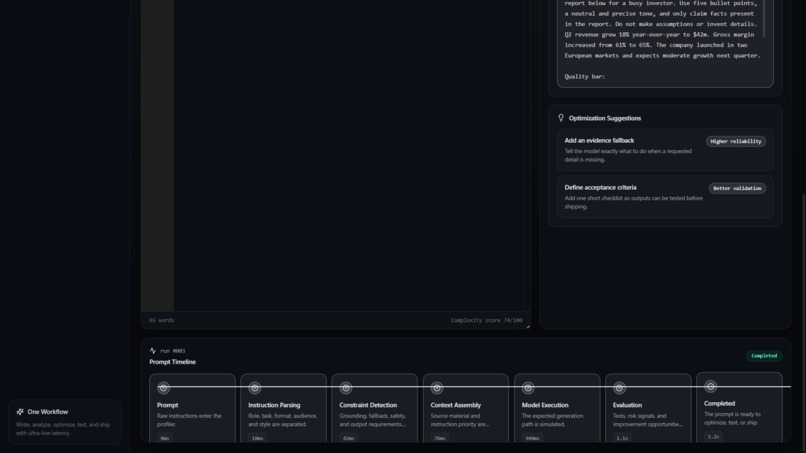The width and height of the screenshot is (806, 453).
Task: Click the 18ms duration chip on Instruction Parsing
Action: 258,438
